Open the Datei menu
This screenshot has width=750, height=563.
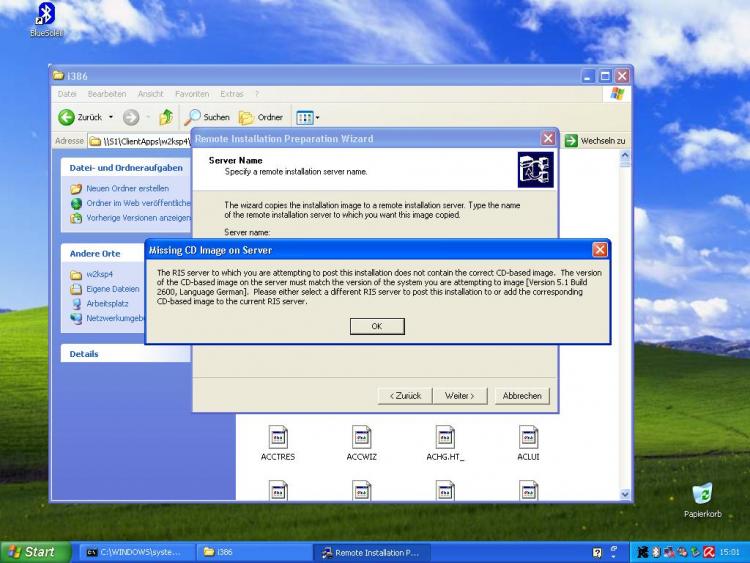click(x=67, y=94)
